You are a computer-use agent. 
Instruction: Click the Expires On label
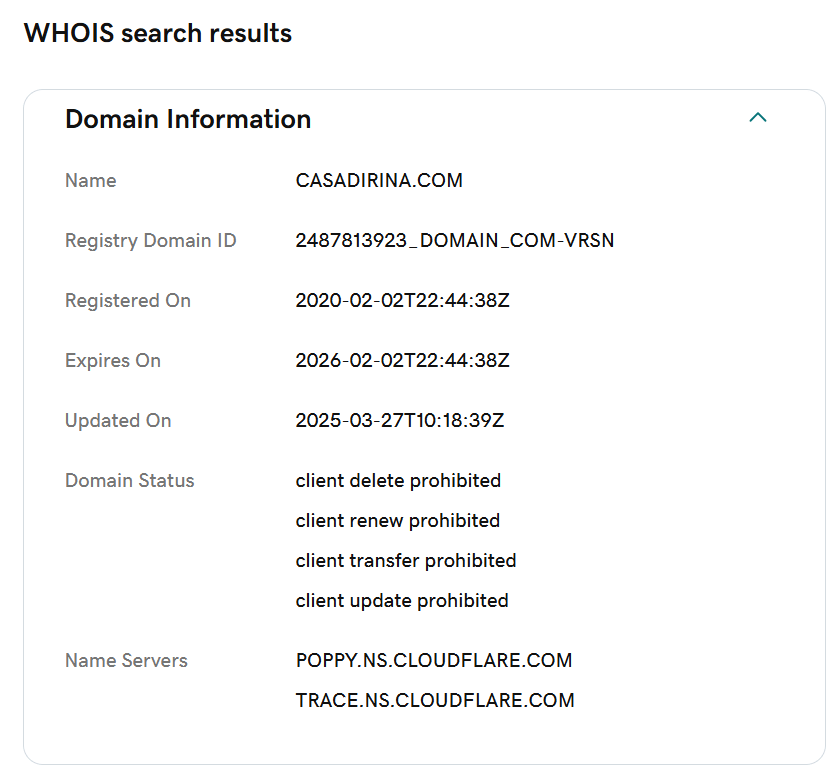point(112,361)
